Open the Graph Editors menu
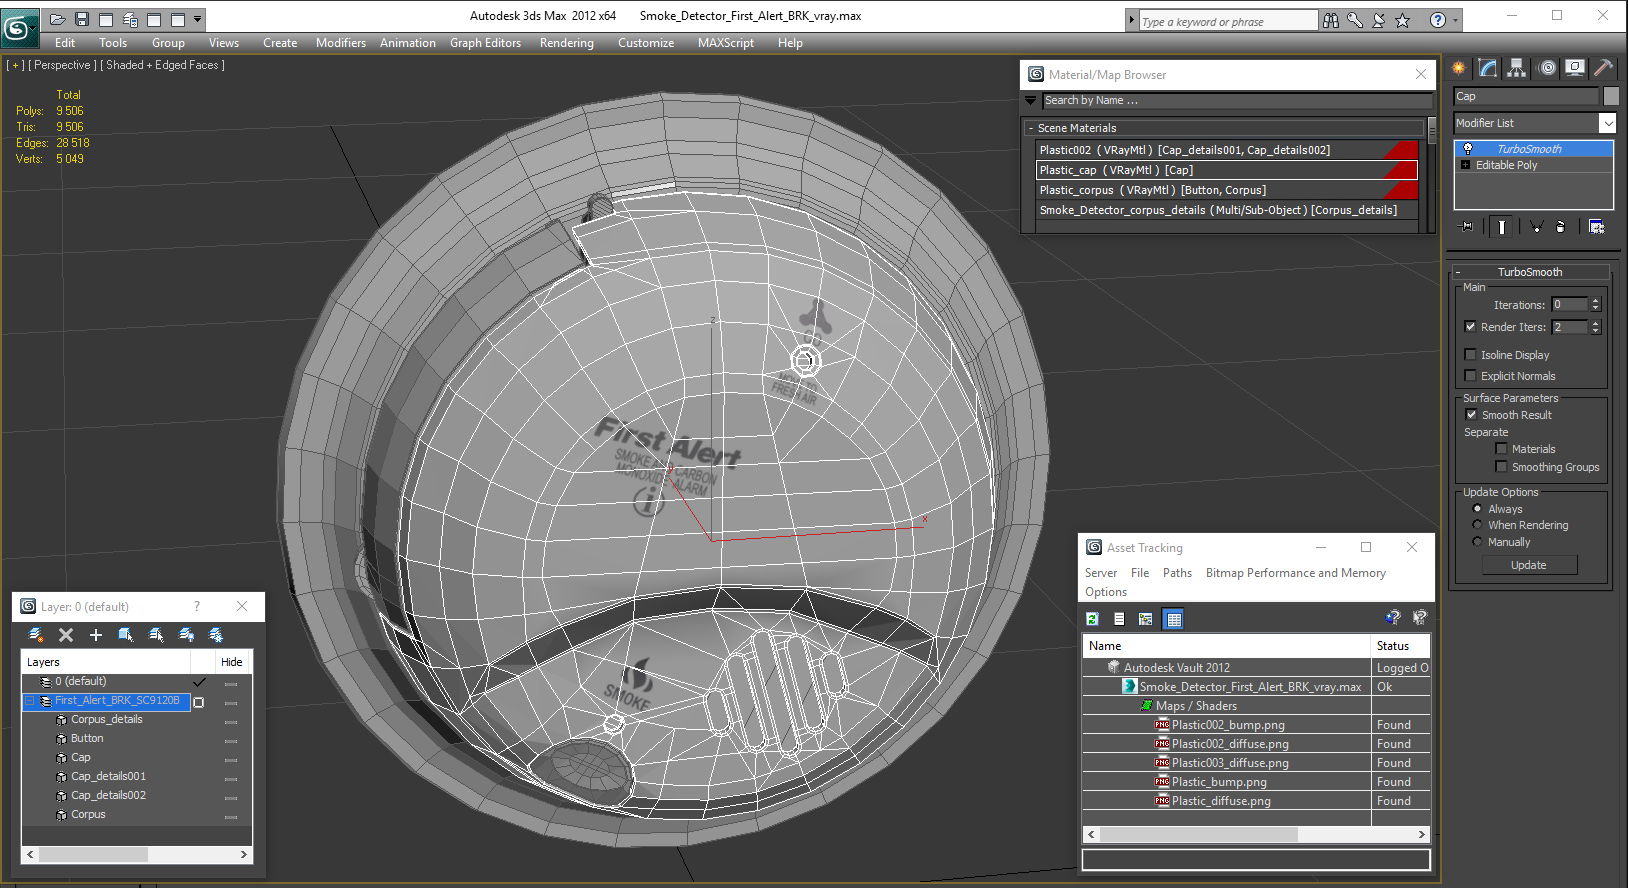Screen dimensions: 1628x888 point(485,43)
